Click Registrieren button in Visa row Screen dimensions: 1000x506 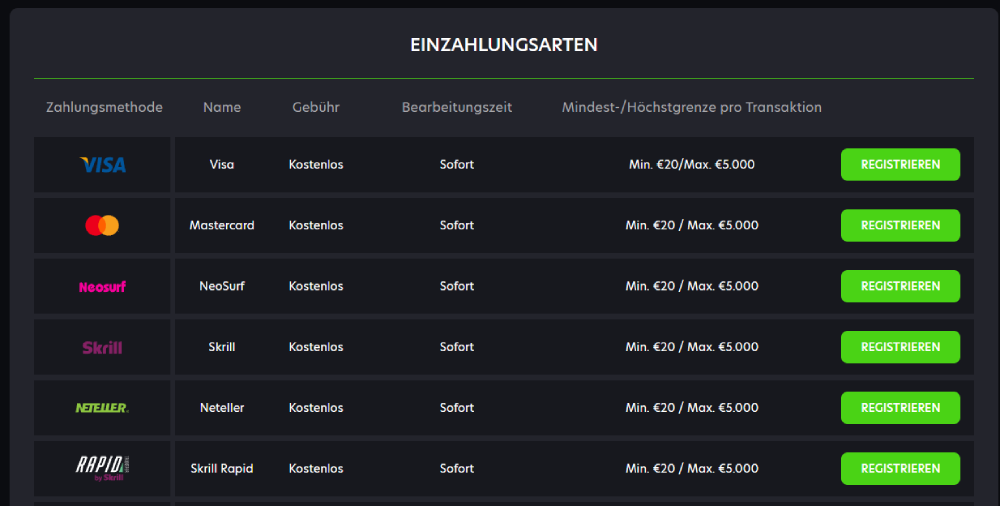tap(900, 165)
